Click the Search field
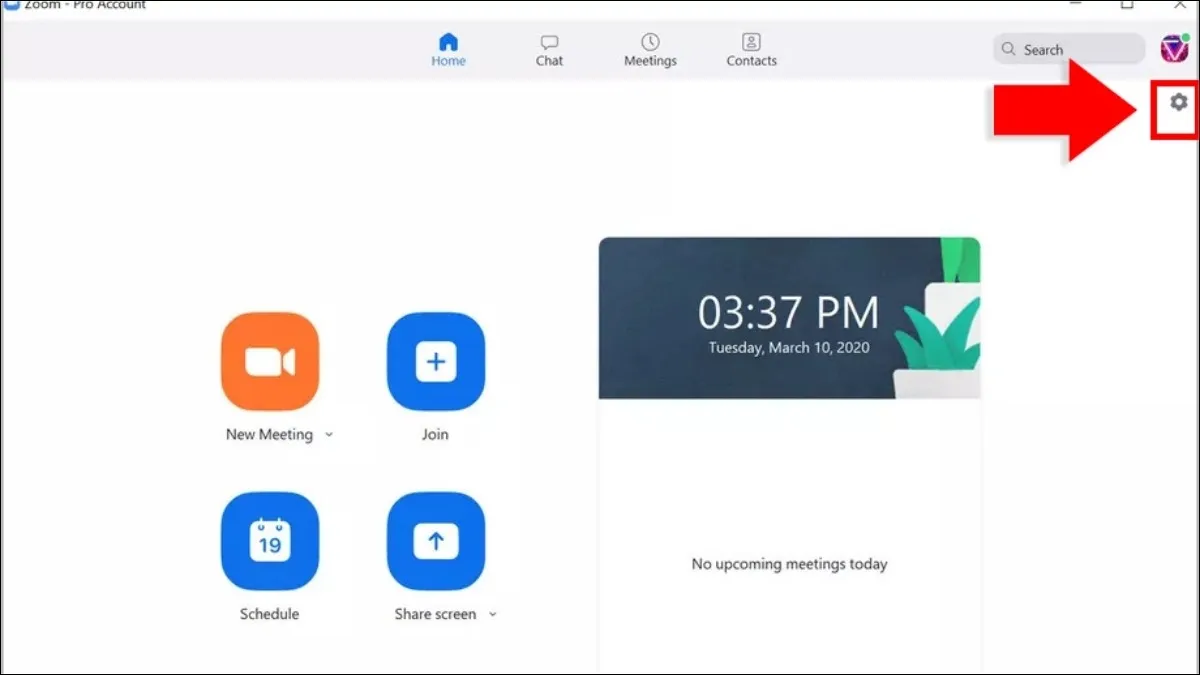Screen dimensions: 1200x675 click(1068, 48)
